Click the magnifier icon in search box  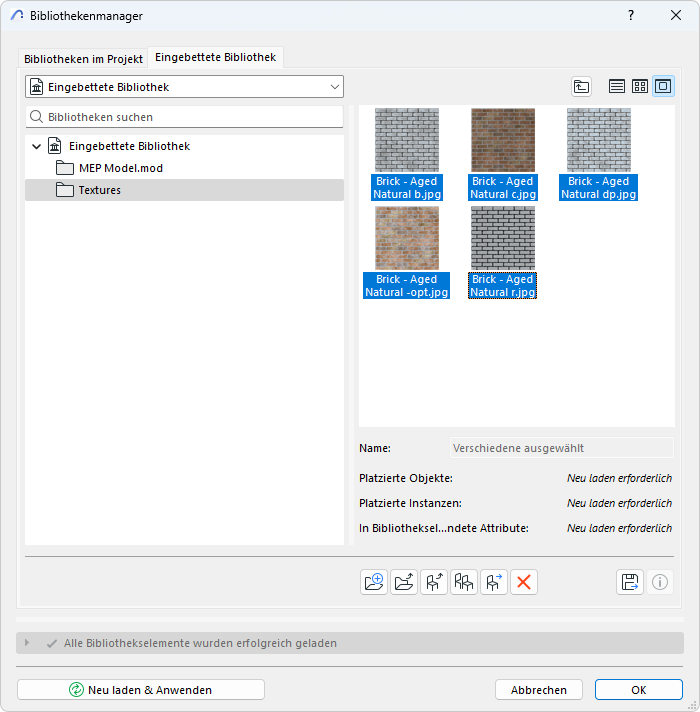pos(36,117)
